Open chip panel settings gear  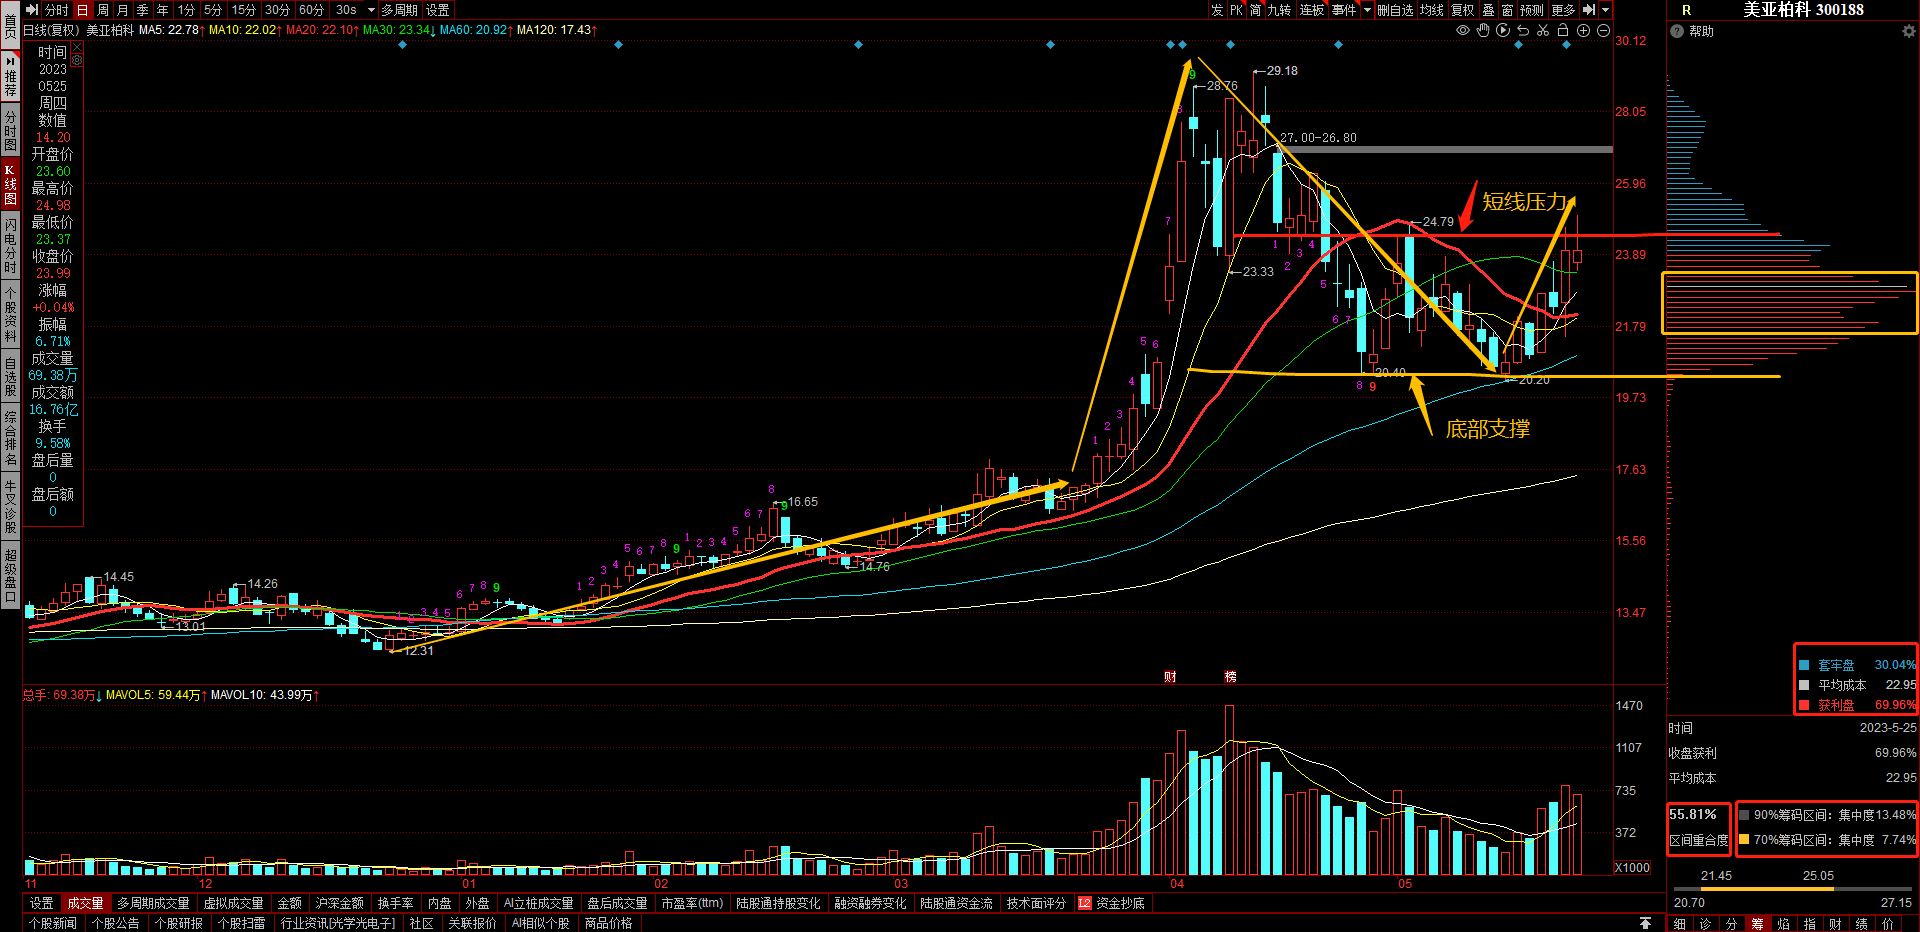pos(1908,31)
